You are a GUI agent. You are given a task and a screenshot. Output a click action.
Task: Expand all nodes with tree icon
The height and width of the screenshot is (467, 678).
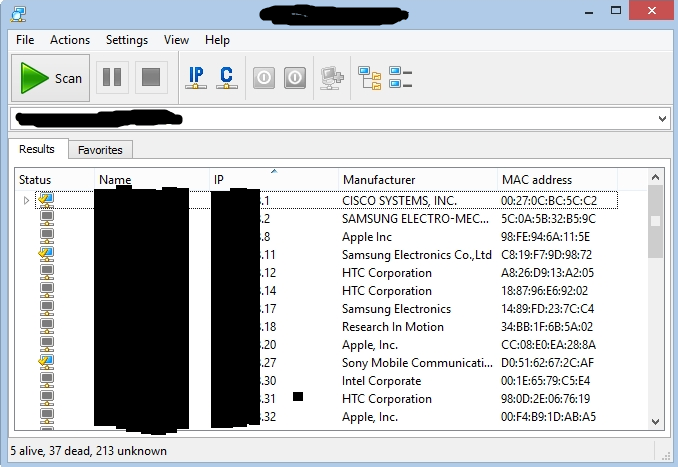370,78
